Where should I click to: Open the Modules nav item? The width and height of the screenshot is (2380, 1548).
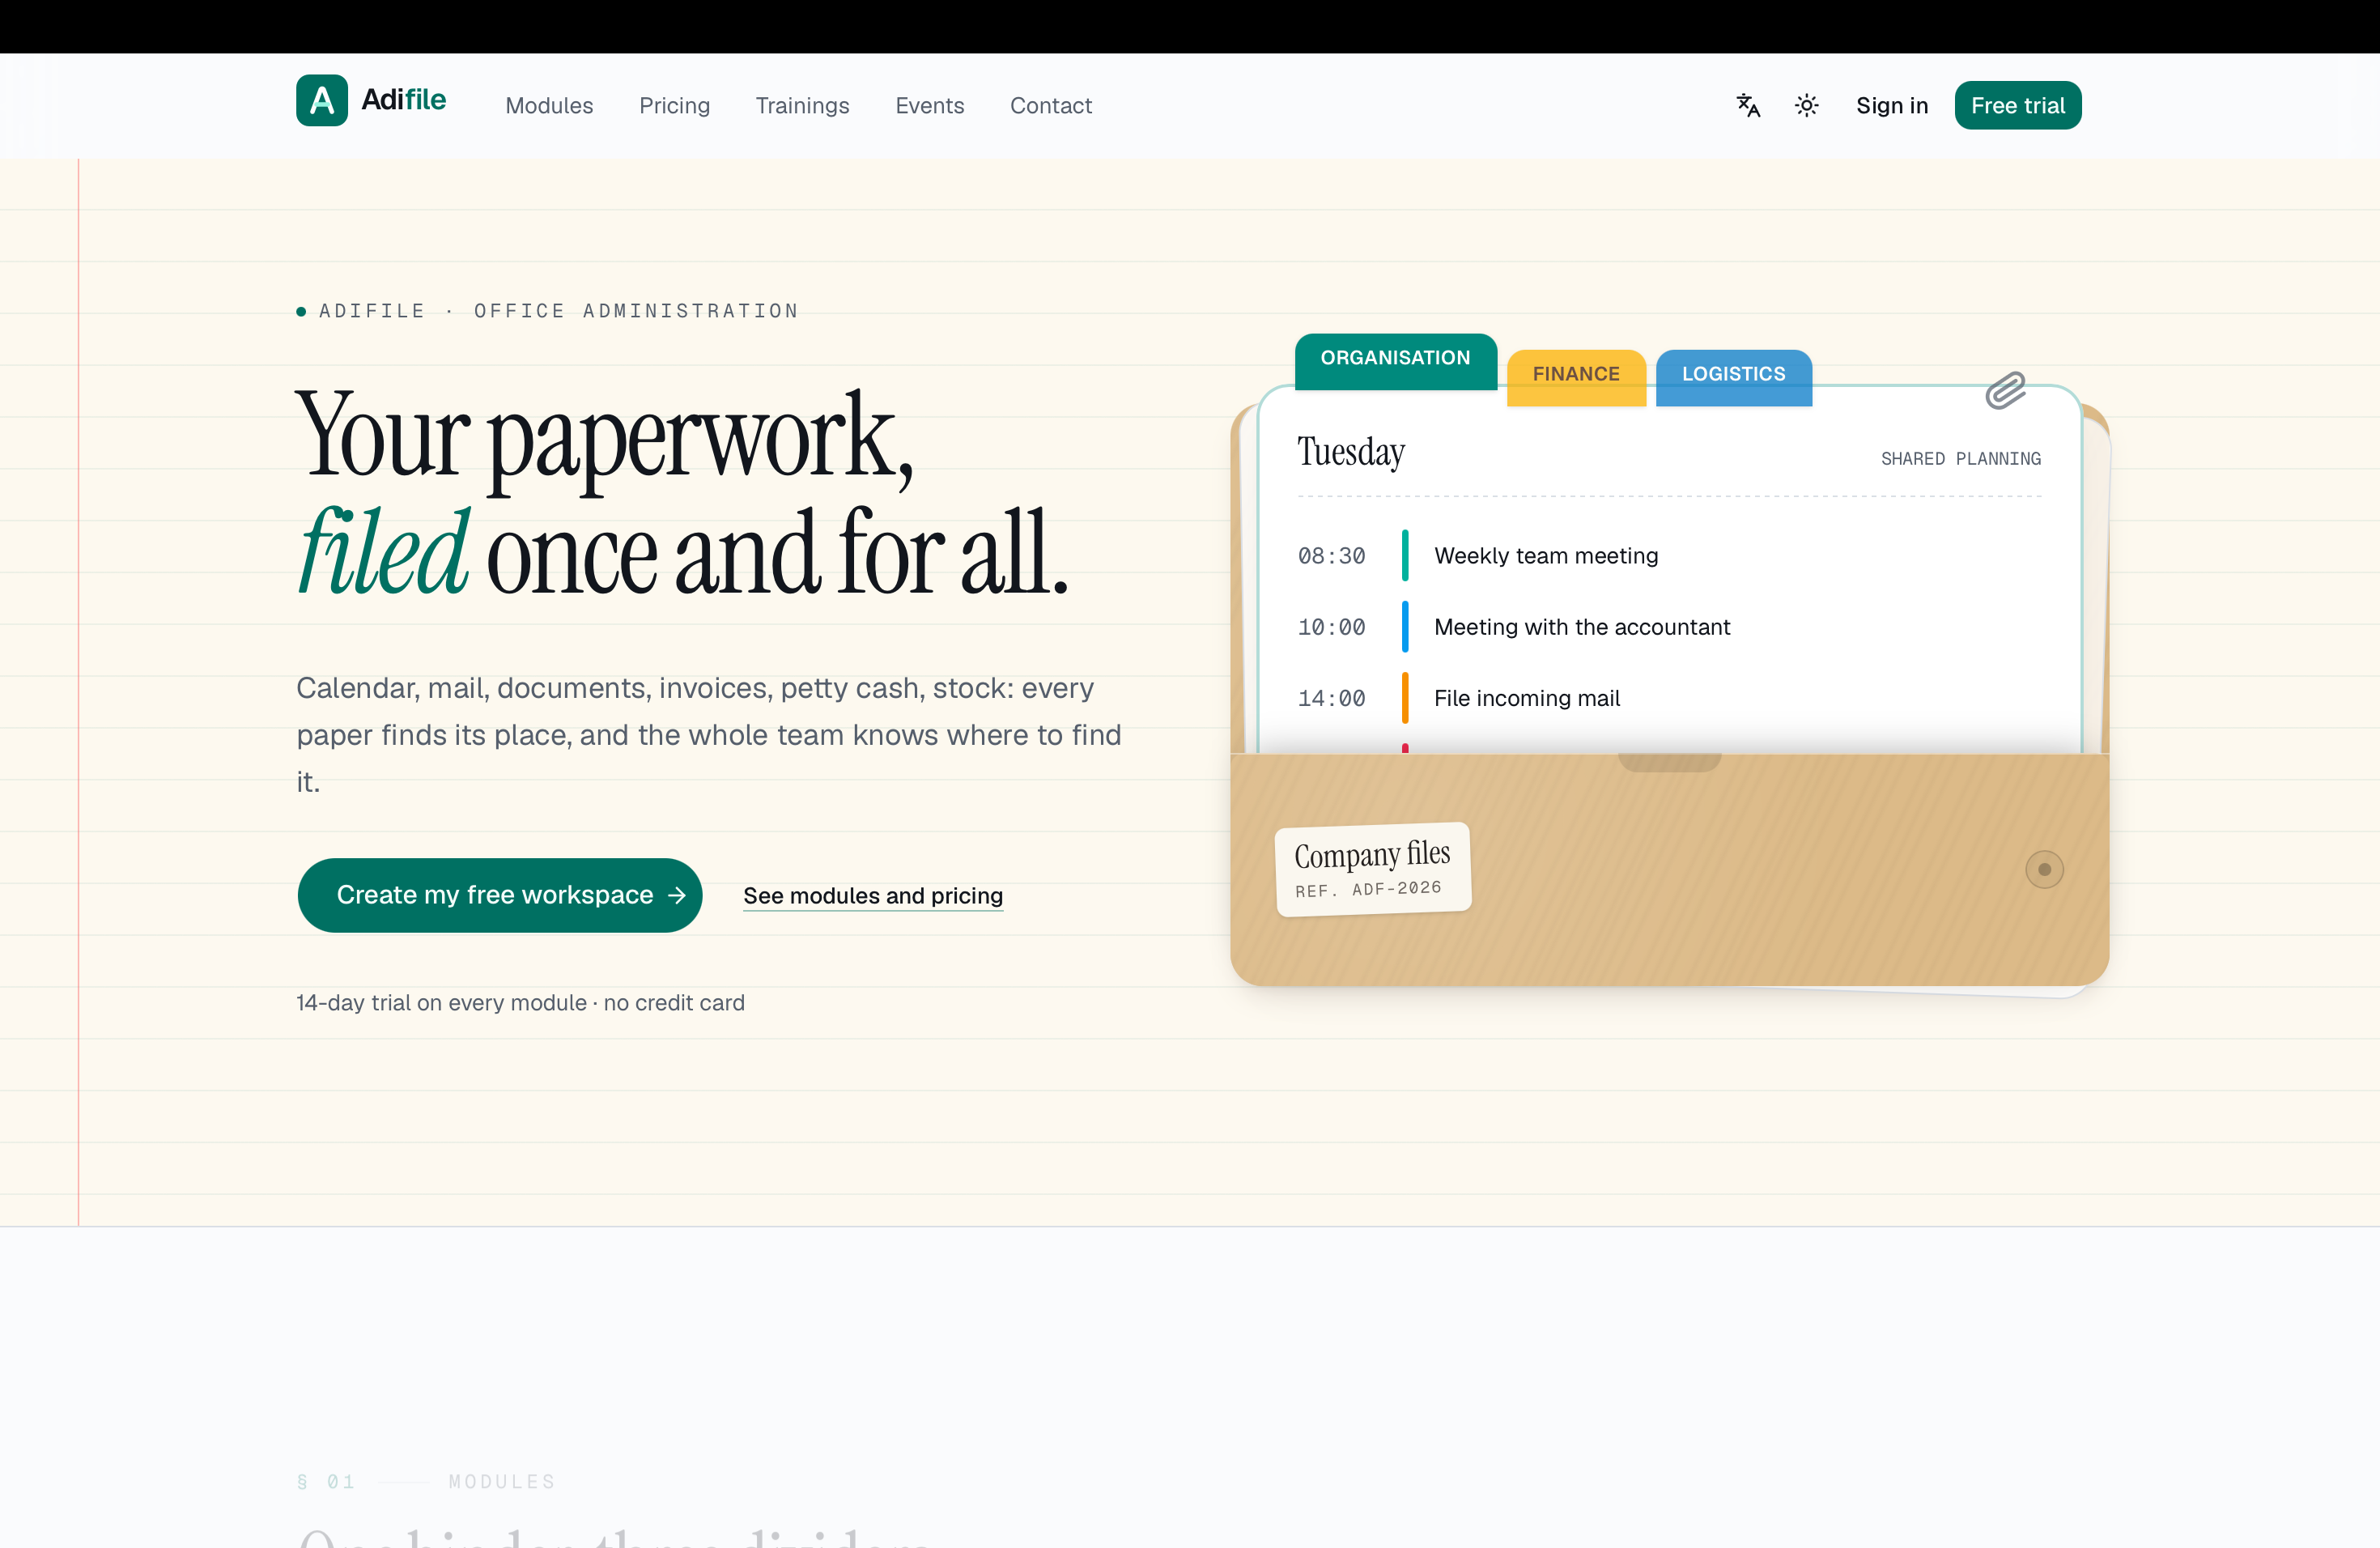pyautogui.click(x=549, y=105)
